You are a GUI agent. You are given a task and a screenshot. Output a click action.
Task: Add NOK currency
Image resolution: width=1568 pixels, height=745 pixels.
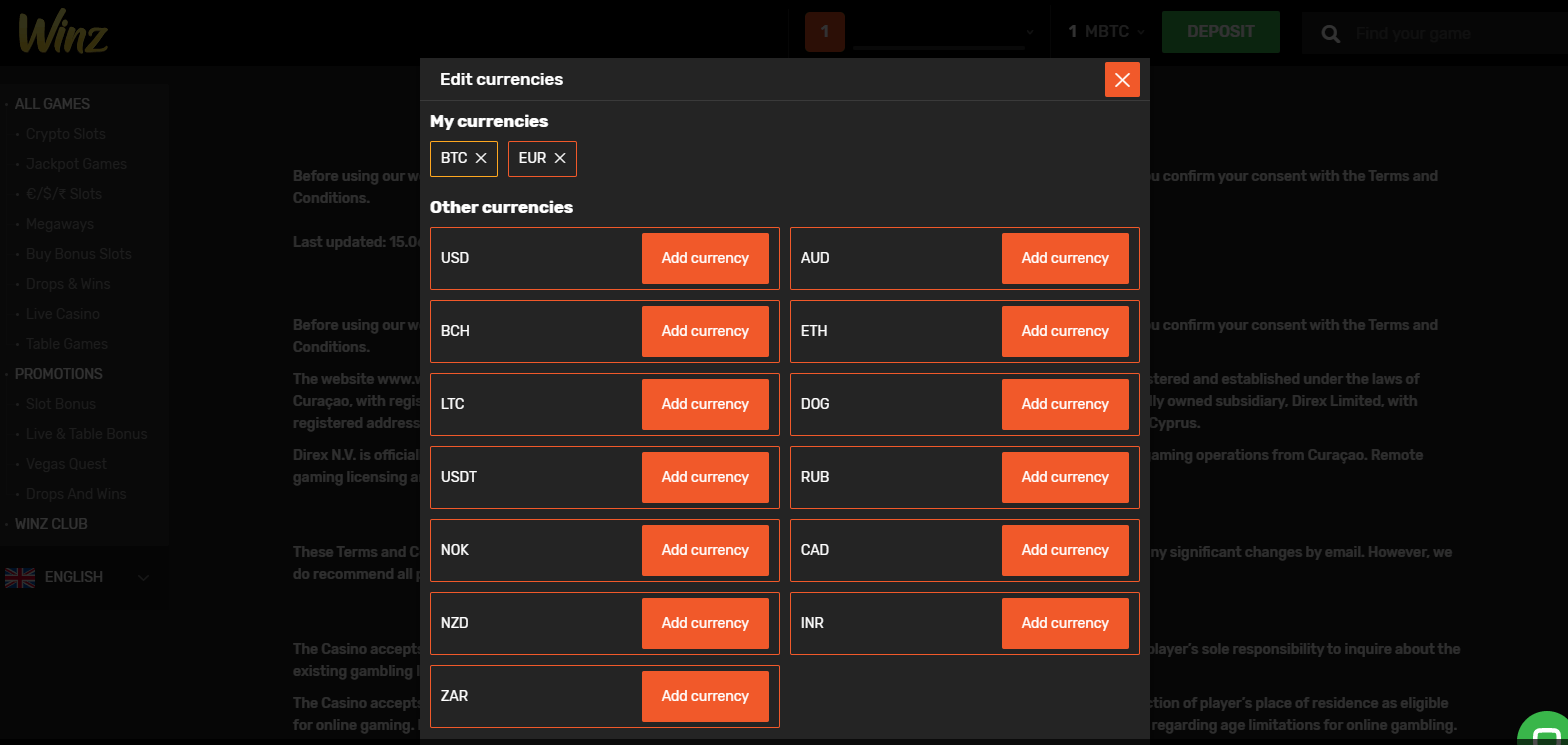tap(705, 550)
